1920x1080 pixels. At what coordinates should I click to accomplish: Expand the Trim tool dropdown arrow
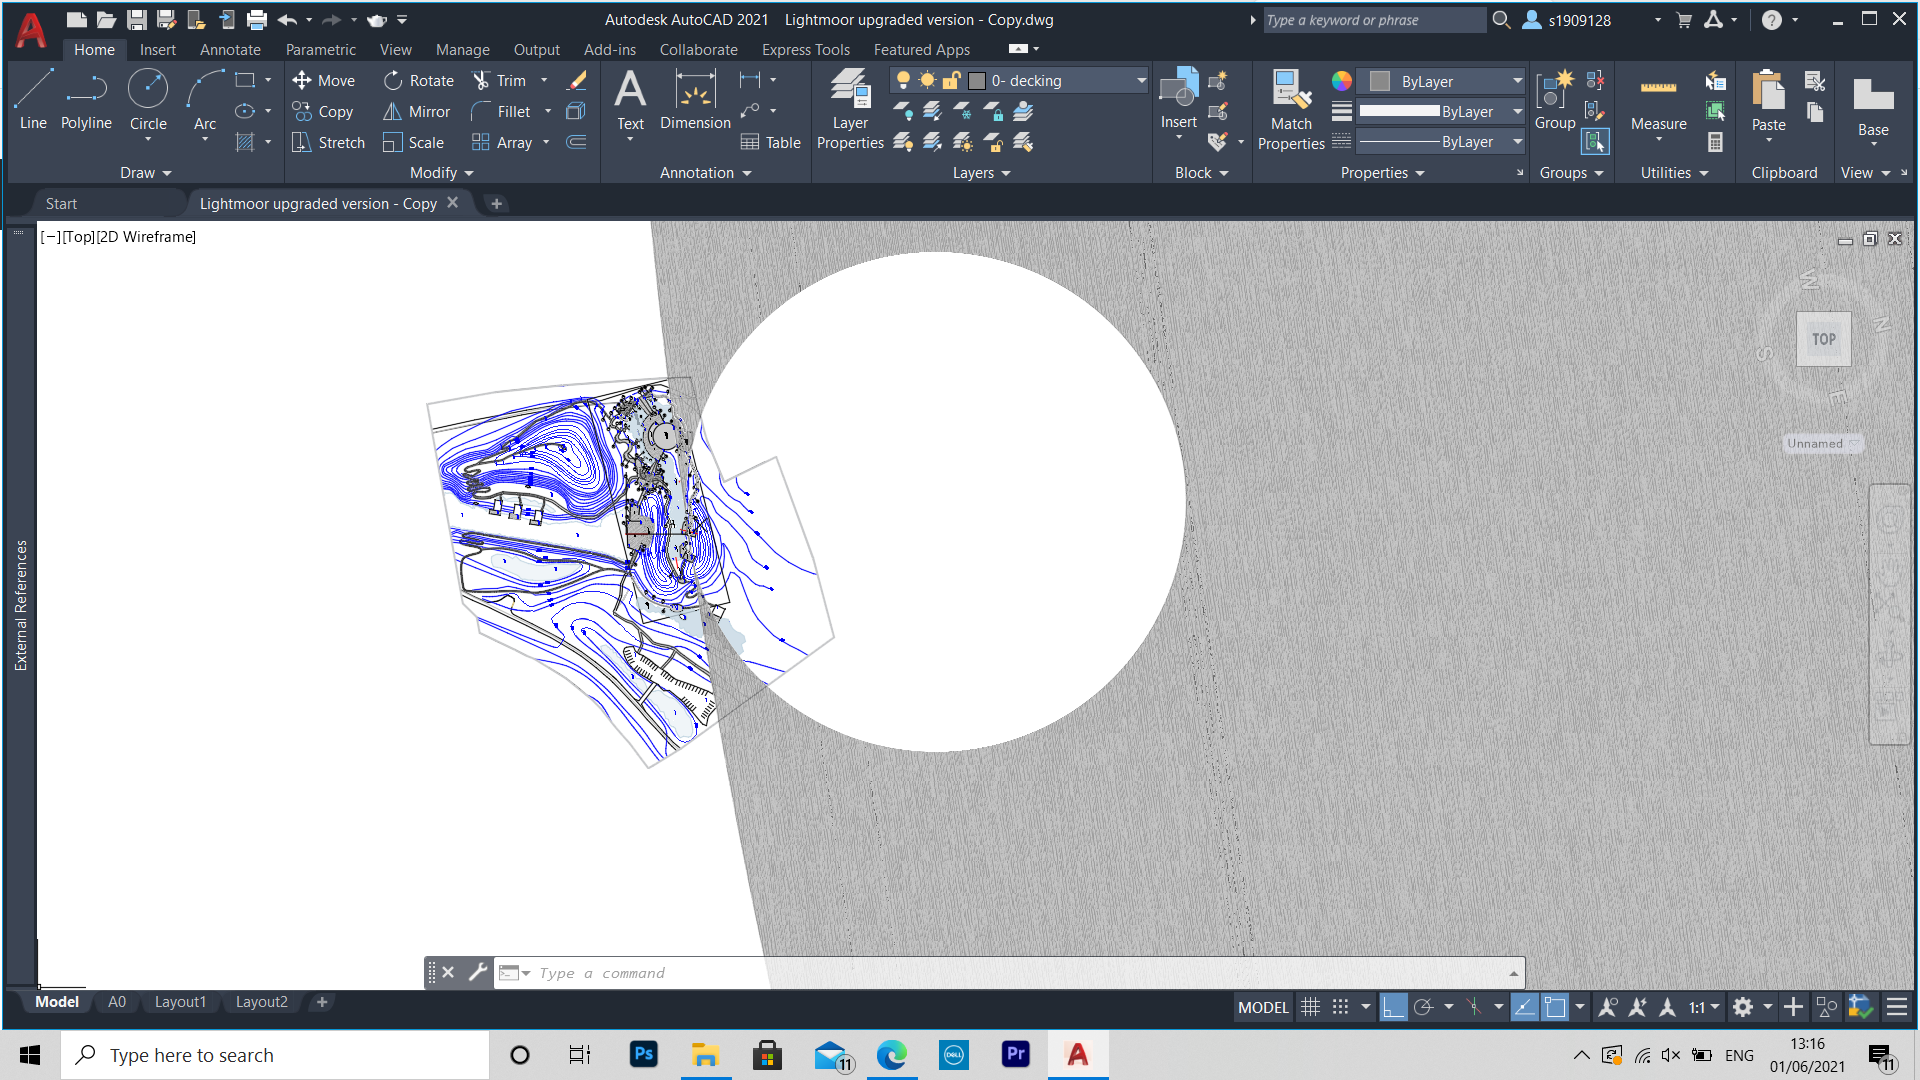pyautogui.click(x=542, y=80)
